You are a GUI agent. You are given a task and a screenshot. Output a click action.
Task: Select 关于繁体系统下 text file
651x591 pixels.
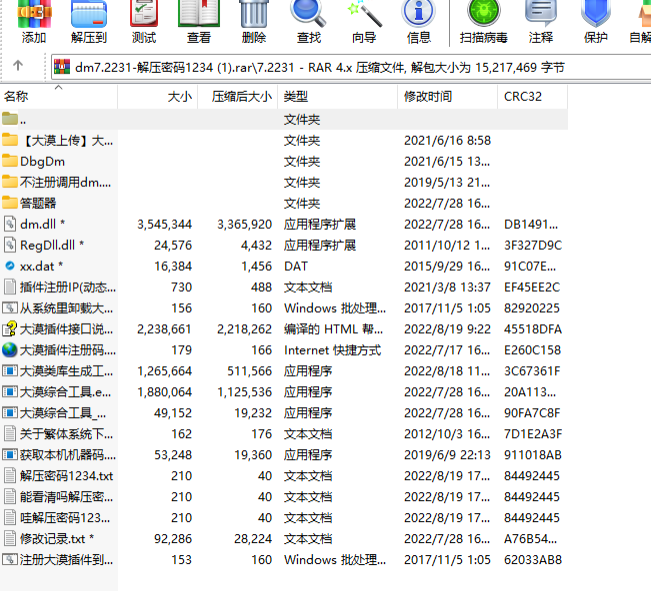coord(58,434)
